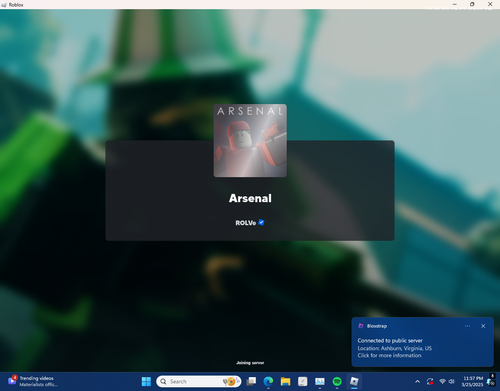Launch Microsoft Edge from the taskbar

[x=268, y=381]
